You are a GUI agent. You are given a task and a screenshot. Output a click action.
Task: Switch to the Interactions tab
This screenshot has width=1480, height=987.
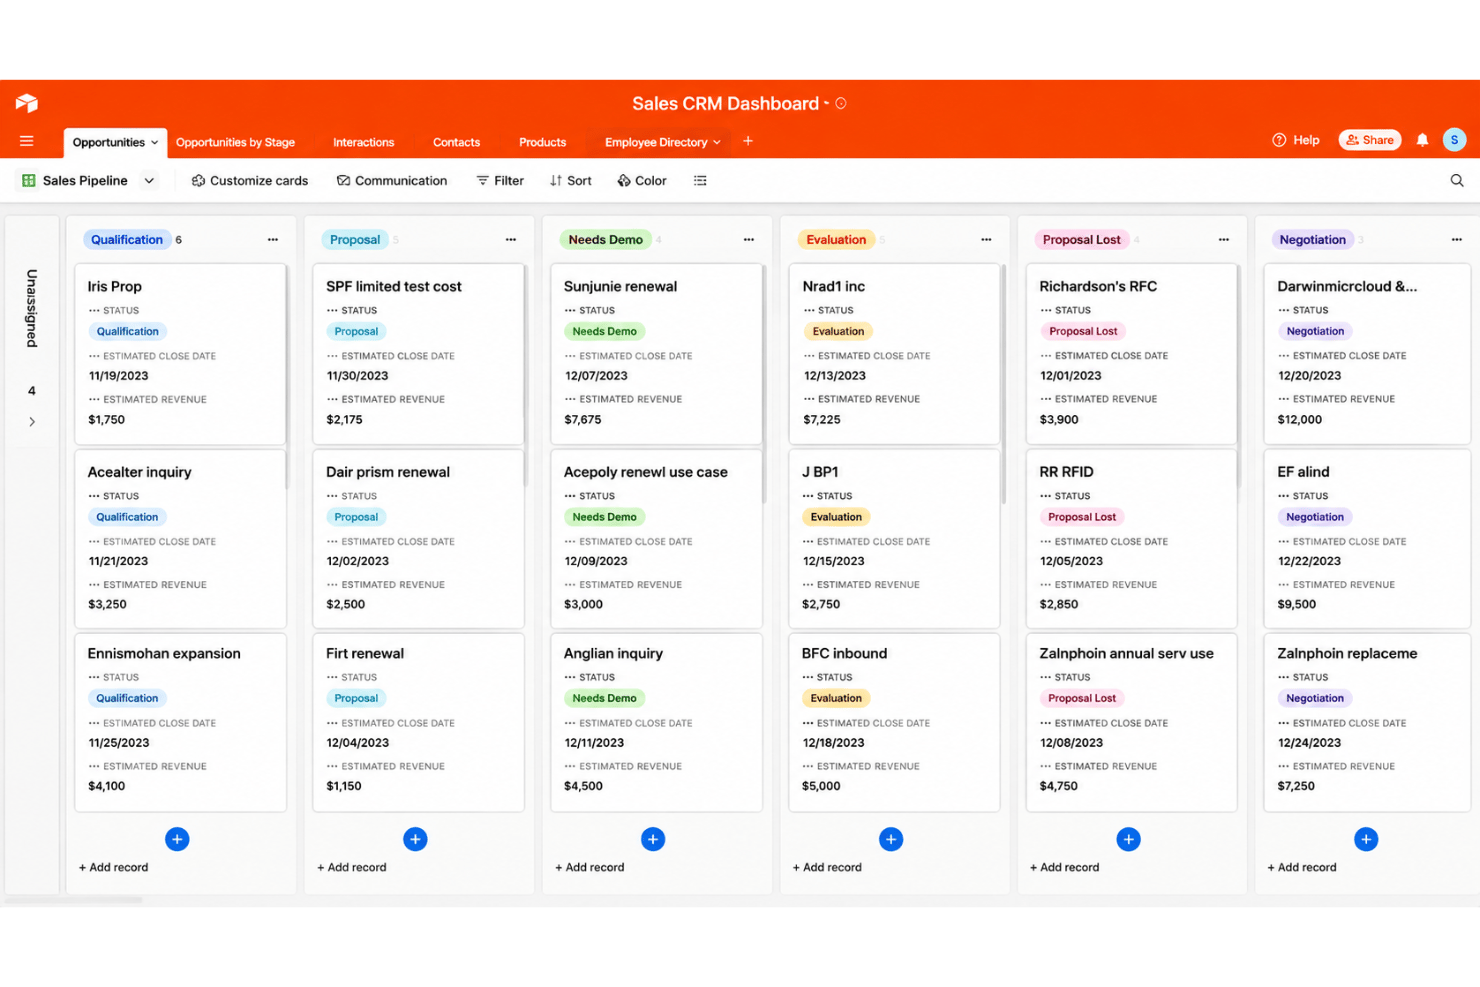tap(363, 142)
